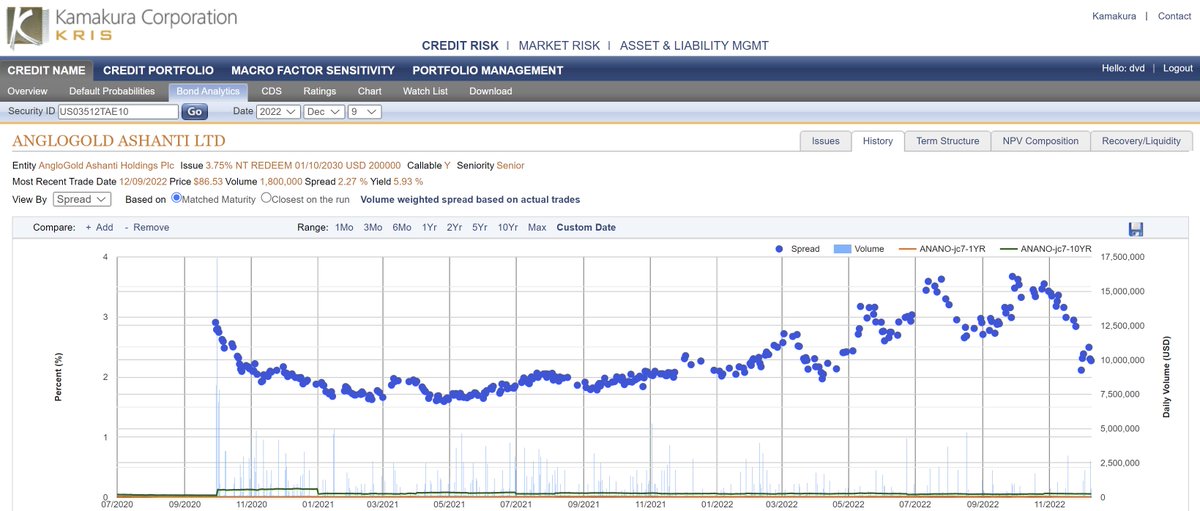Image resolution: width=1200 pixels, height=511 pixels.
Task: Set chart range to 2Yr
Action: click(455, 227)
